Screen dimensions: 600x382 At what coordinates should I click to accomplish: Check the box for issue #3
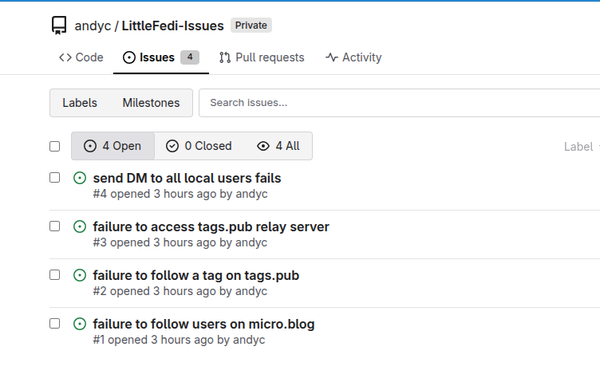tap(55, 226)
